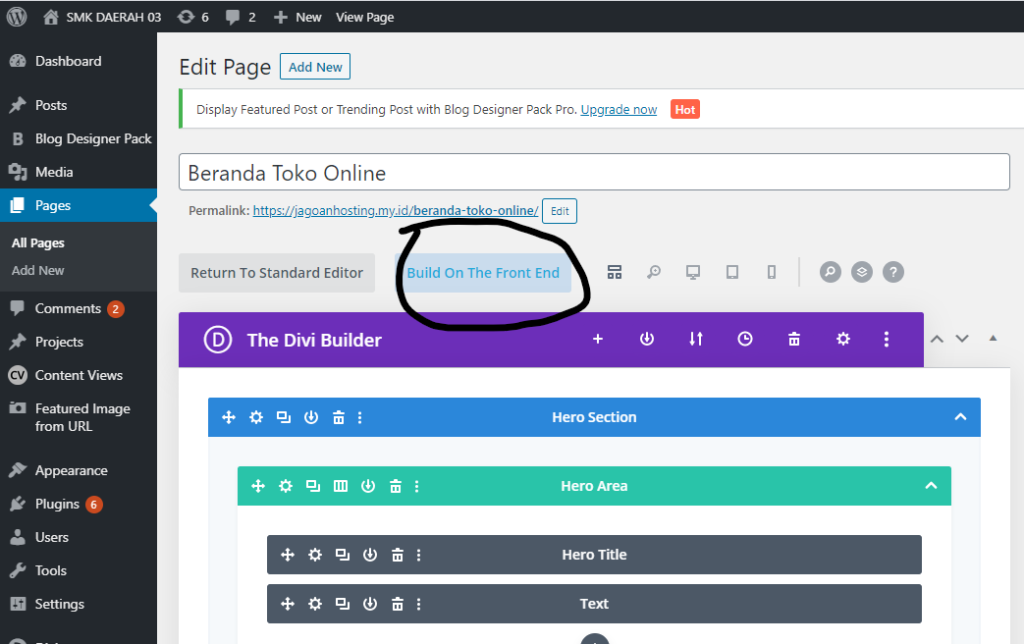The height and width of the screenshot is (644, 1024).
Task: Open Appearance in the admin sidebar
Action: point(71,470)
